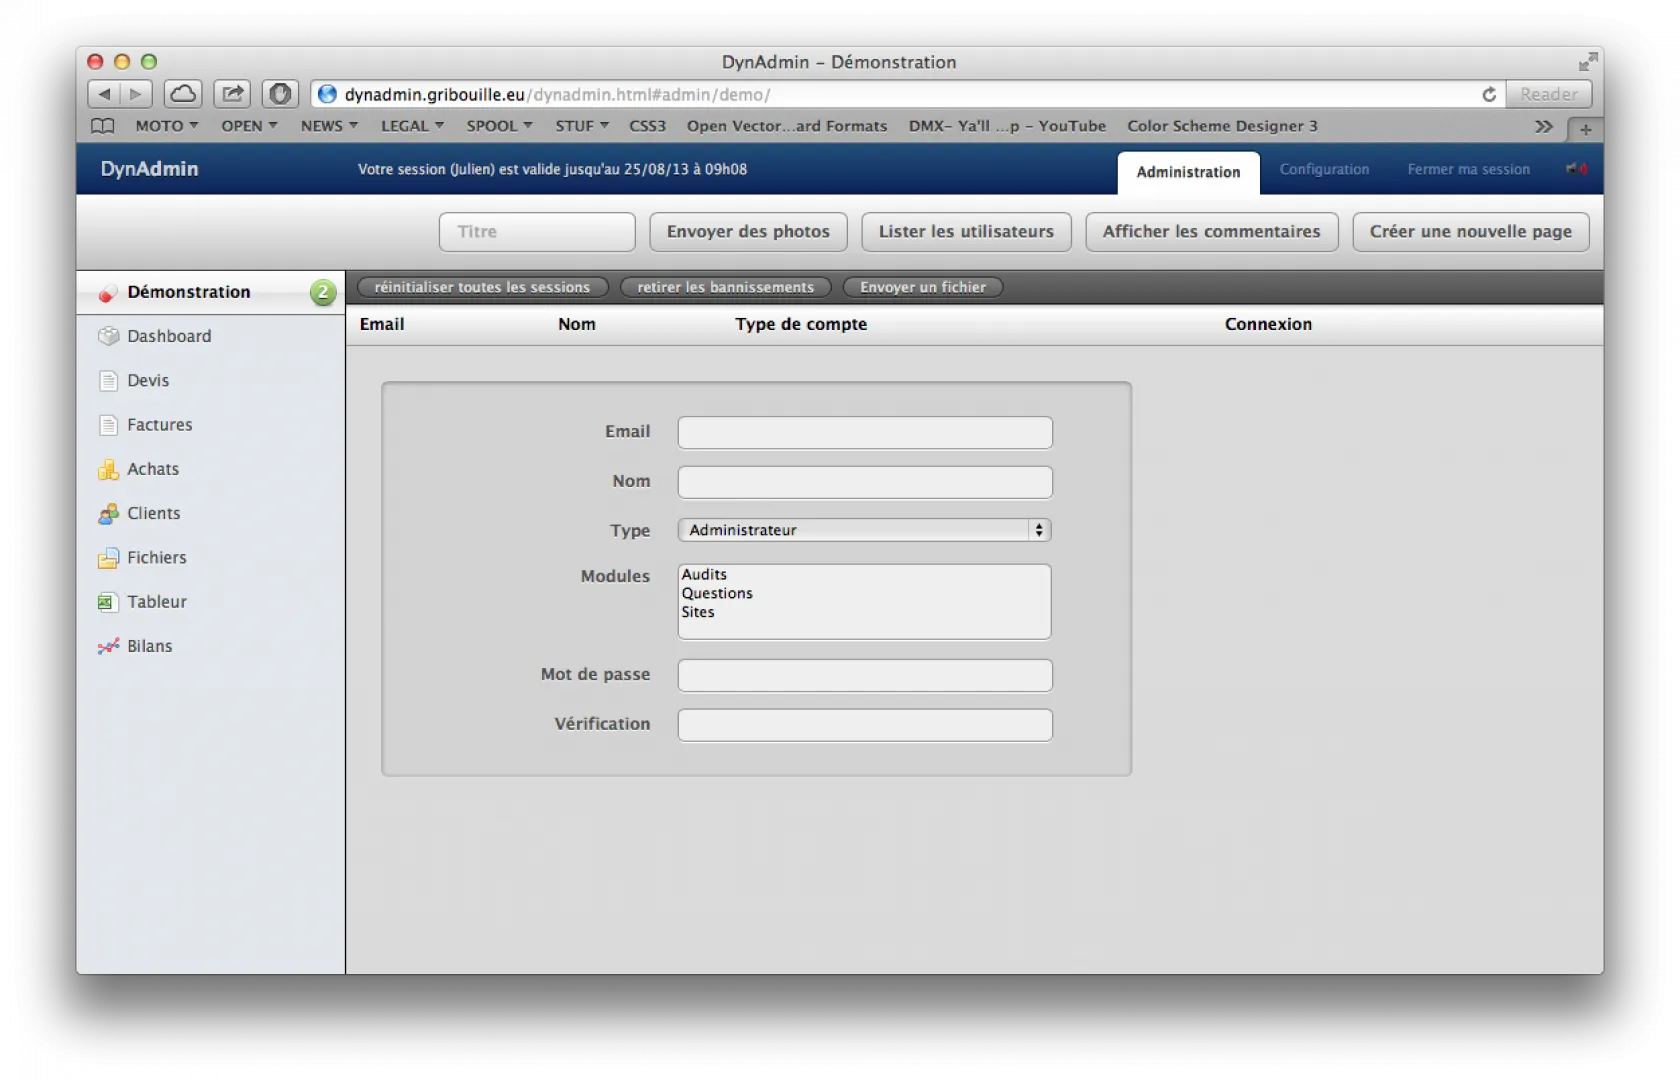1680x1080 pixels.
Task: Select the Administration tab
Action: click(1188, 172)
